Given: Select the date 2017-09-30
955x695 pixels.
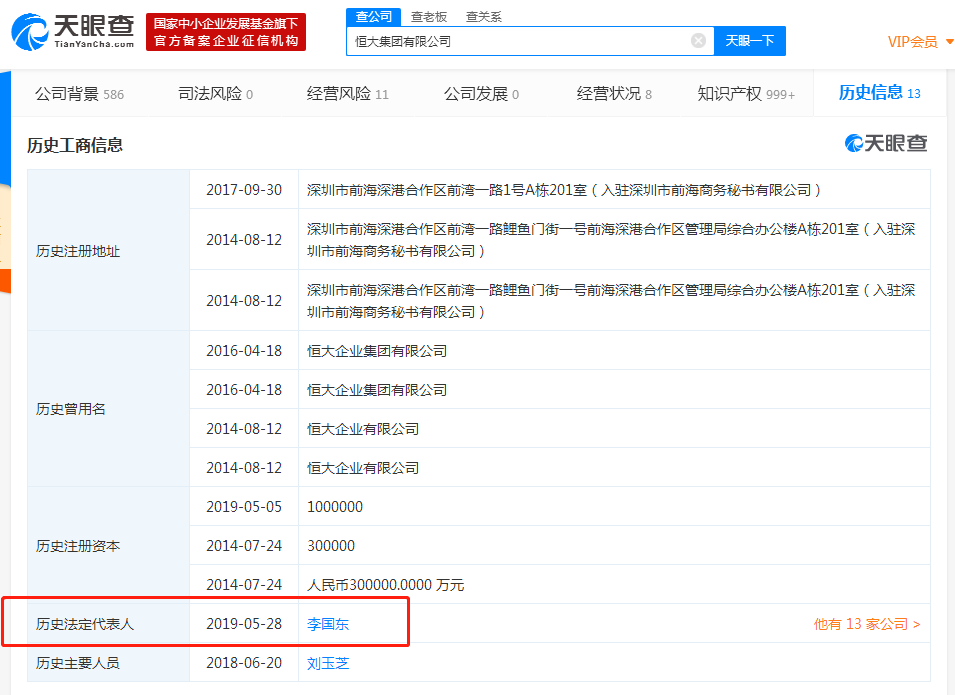Looking at the screenshot, I should 244,190.
